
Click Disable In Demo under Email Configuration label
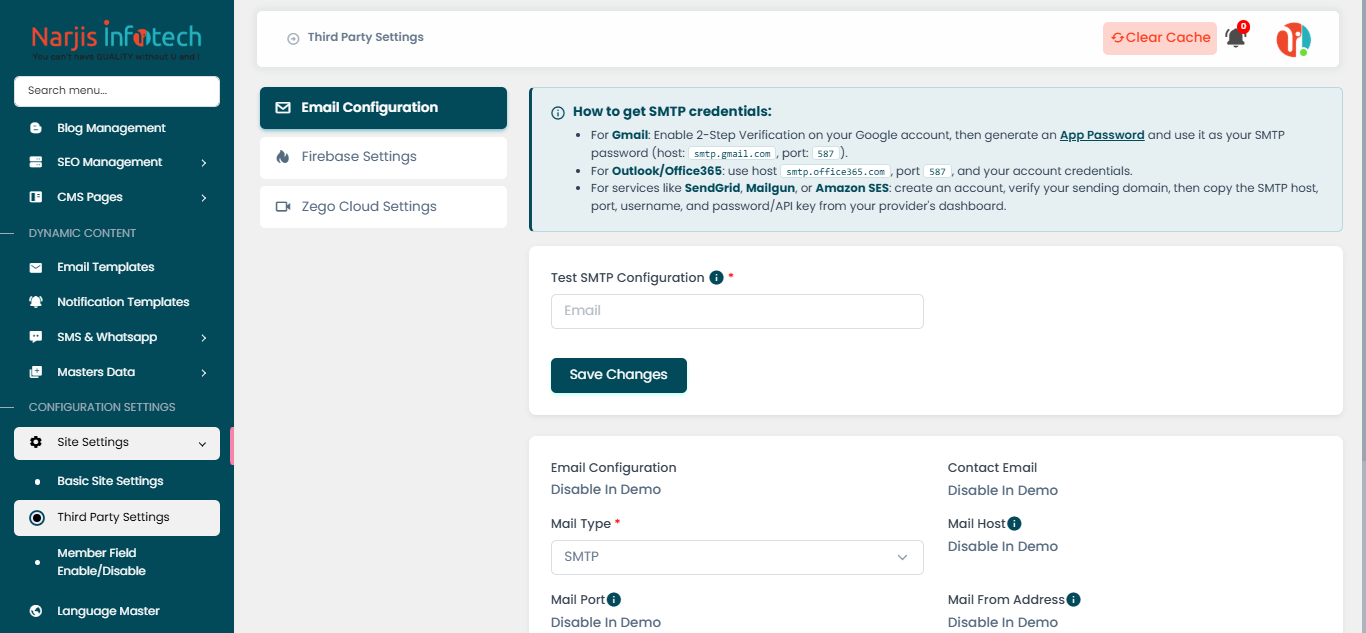click(606, 490)
